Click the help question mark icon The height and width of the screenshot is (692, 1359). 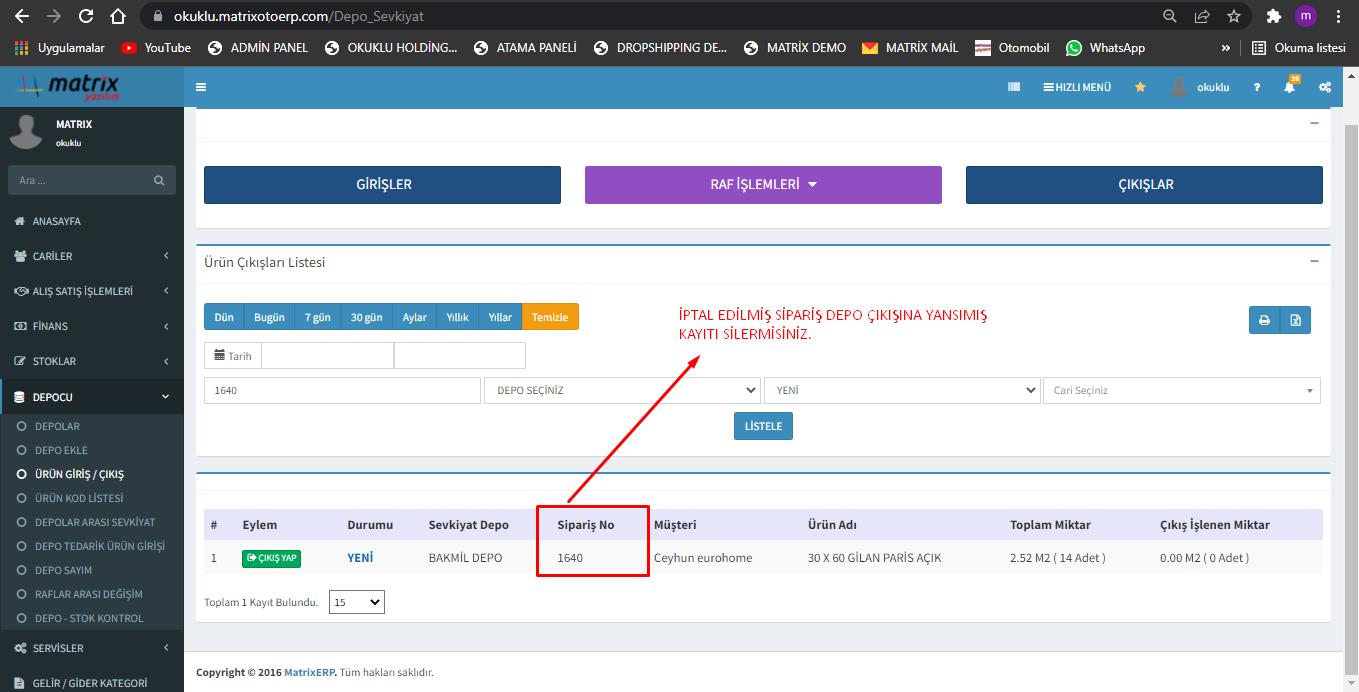(1257, 87)
